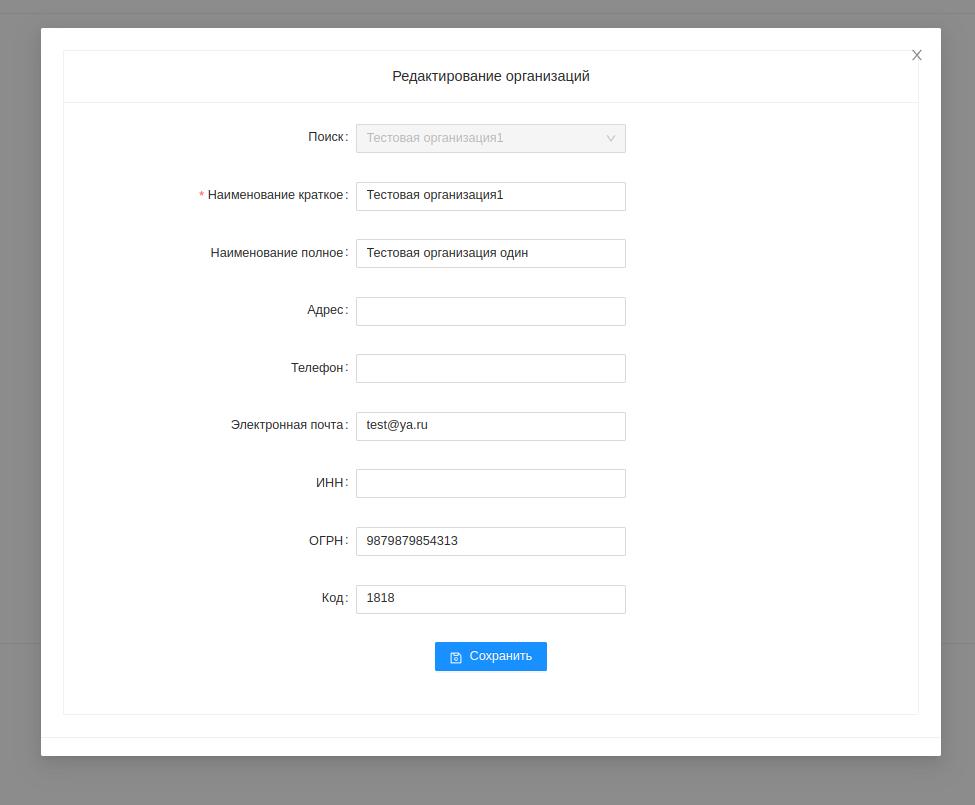Click the ОГРН label
Screen dimensions: 975x805
pos(327,541)
